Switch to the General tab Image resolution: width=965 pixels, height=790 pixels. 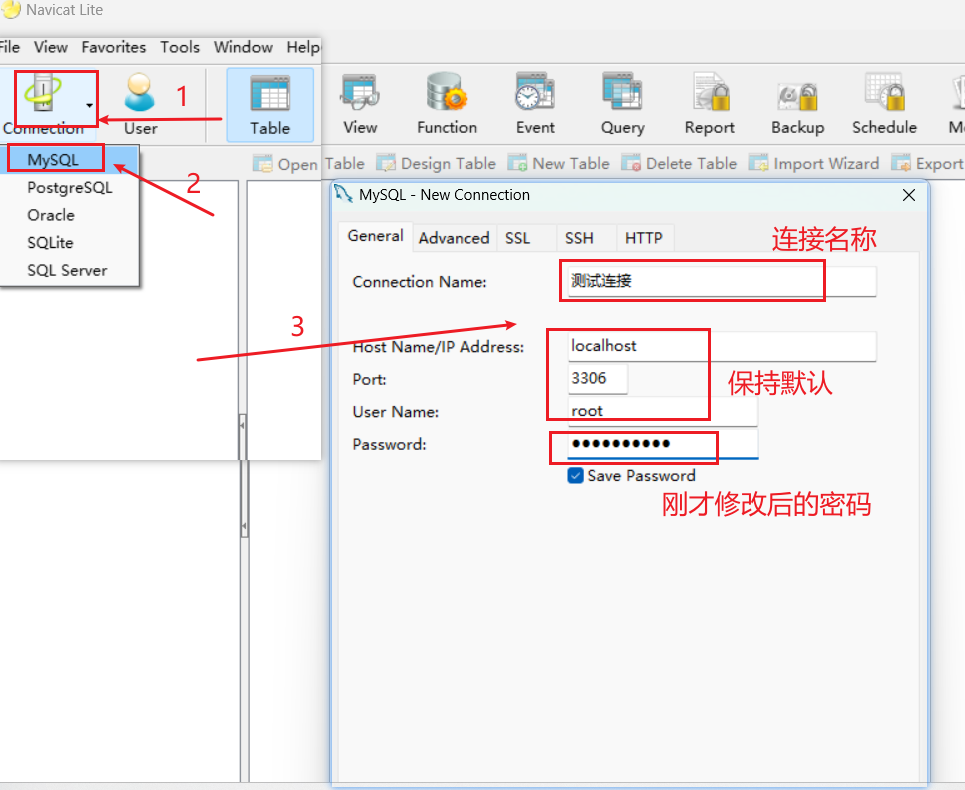pyautogui.click(x=375, y=236)
